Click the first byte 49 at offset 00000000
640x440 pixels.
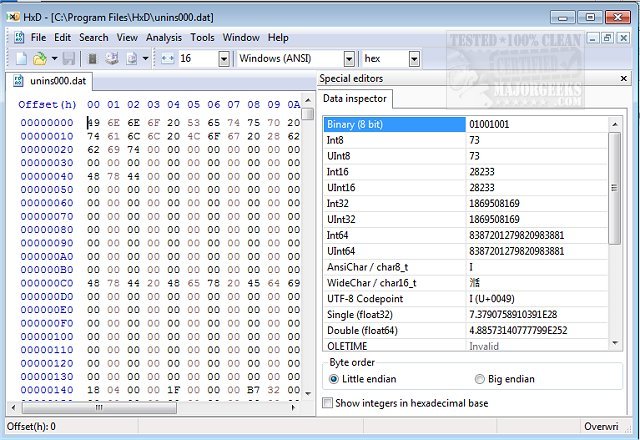coord(93,122)
